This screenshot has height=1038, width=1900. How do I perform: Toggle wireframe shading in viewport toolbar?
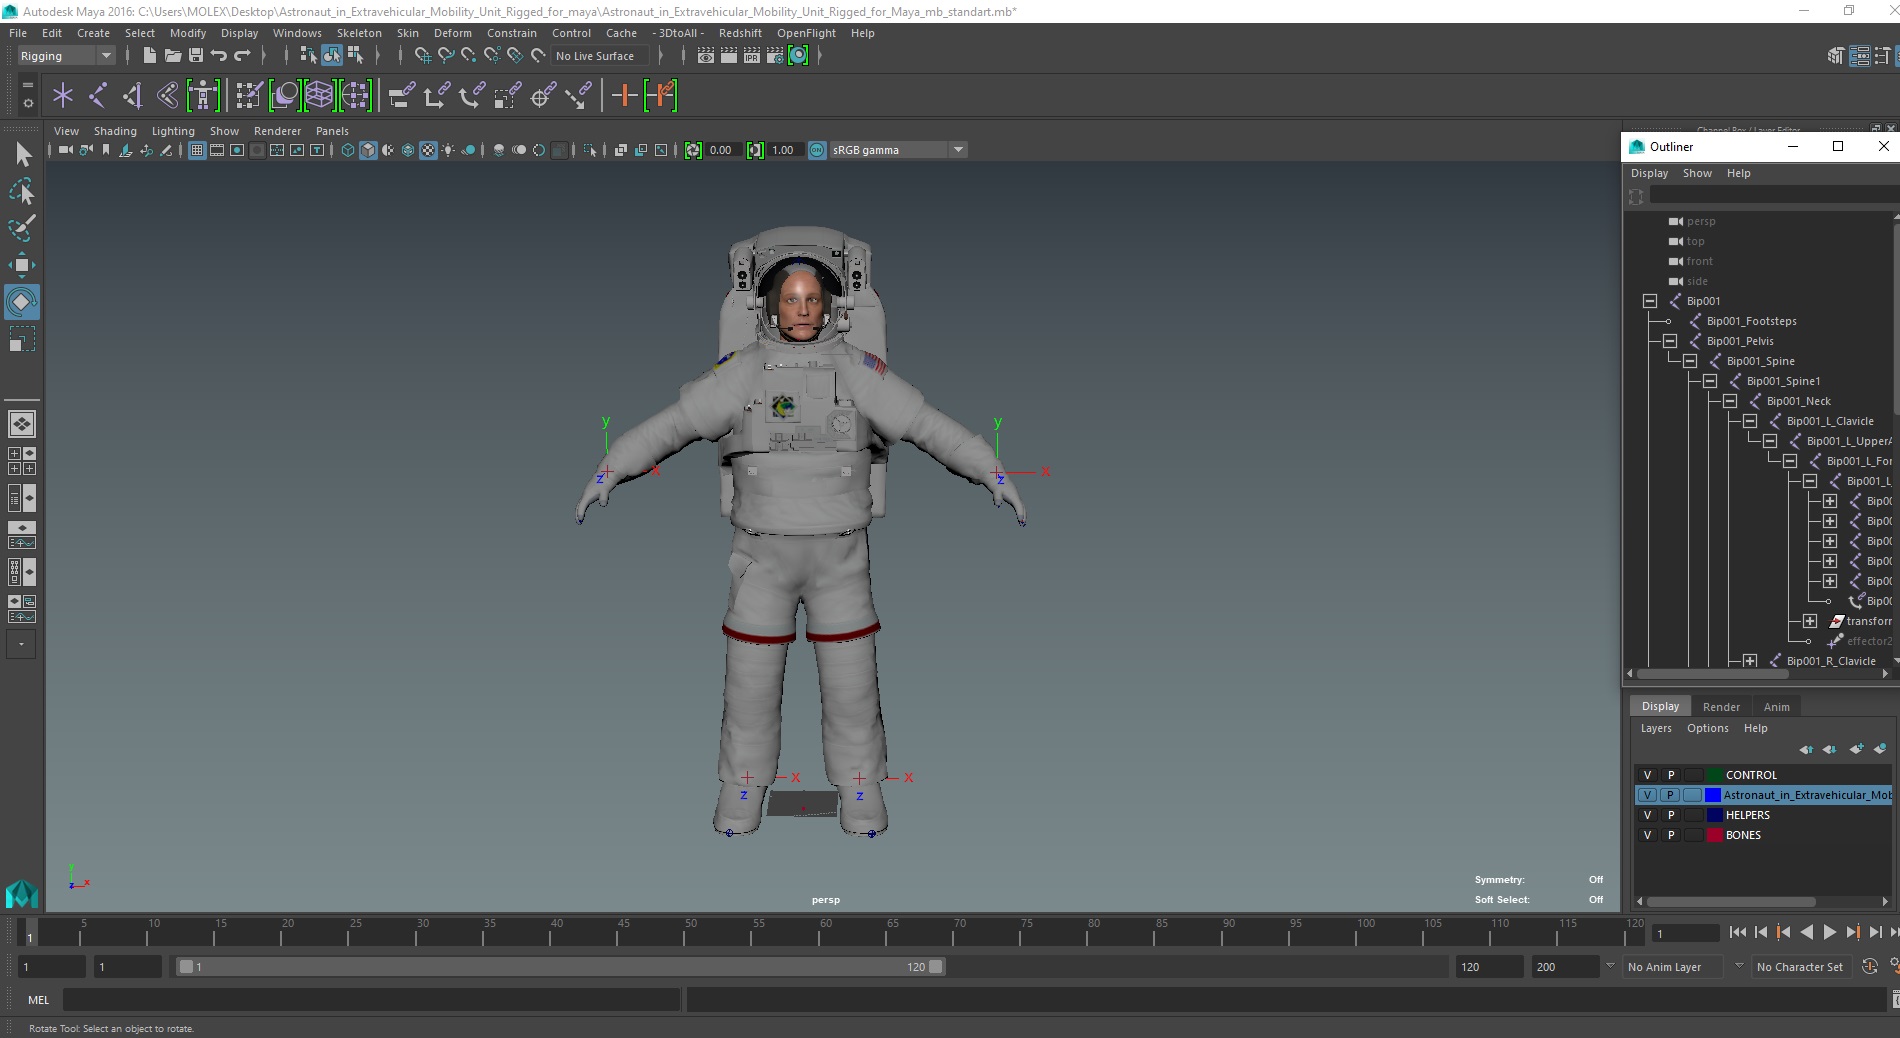coord(347,150)
